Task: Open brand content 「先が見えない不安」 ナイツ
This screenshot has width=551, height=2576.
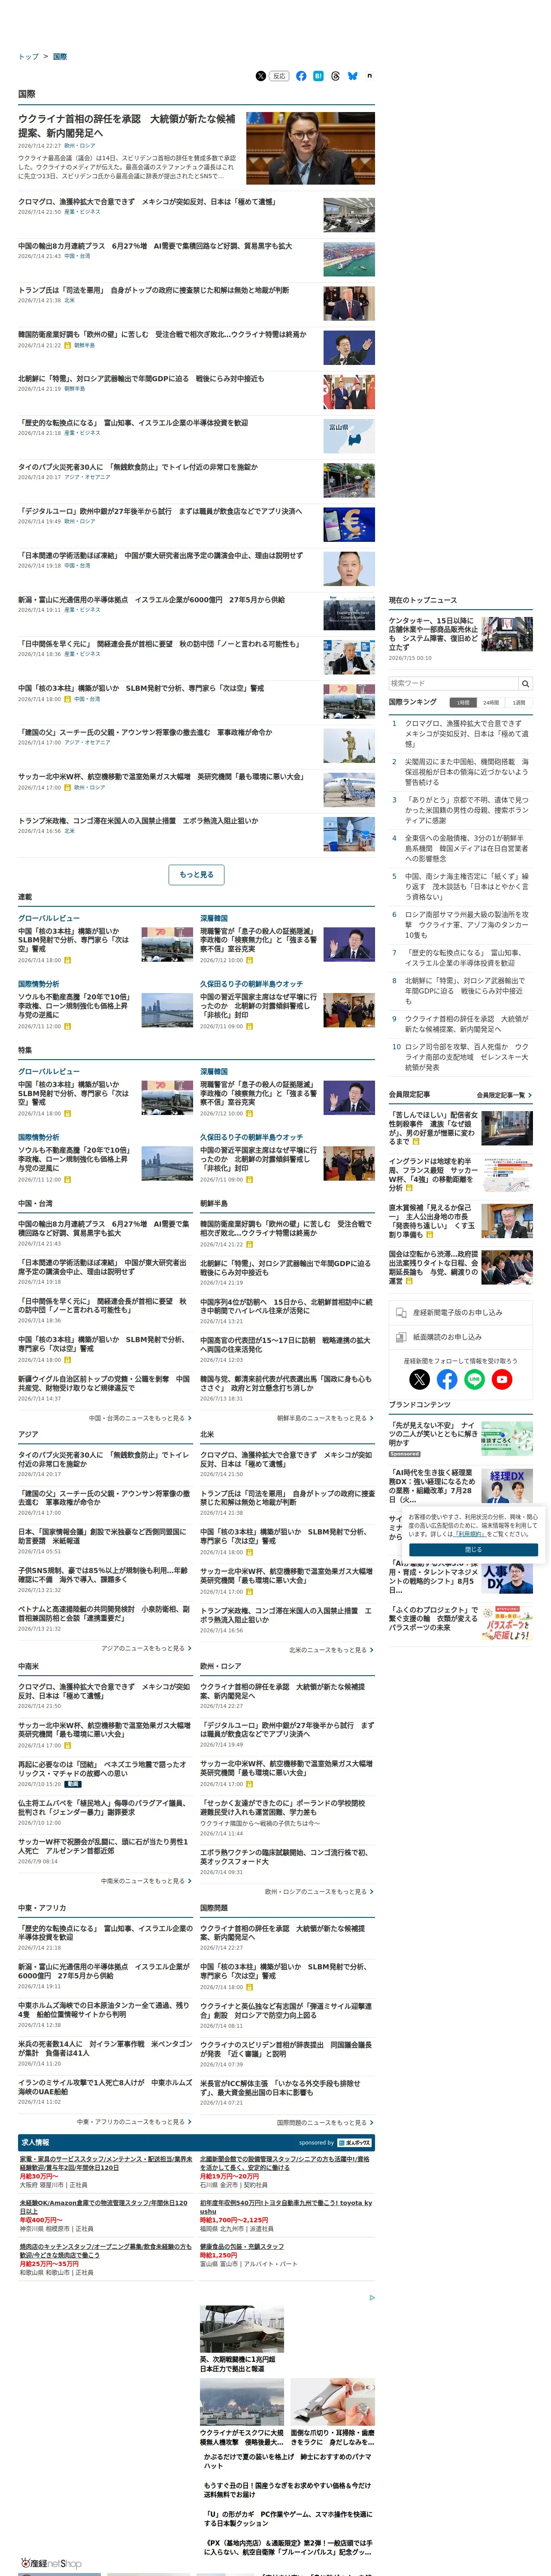Action: tap(432, 1433)
